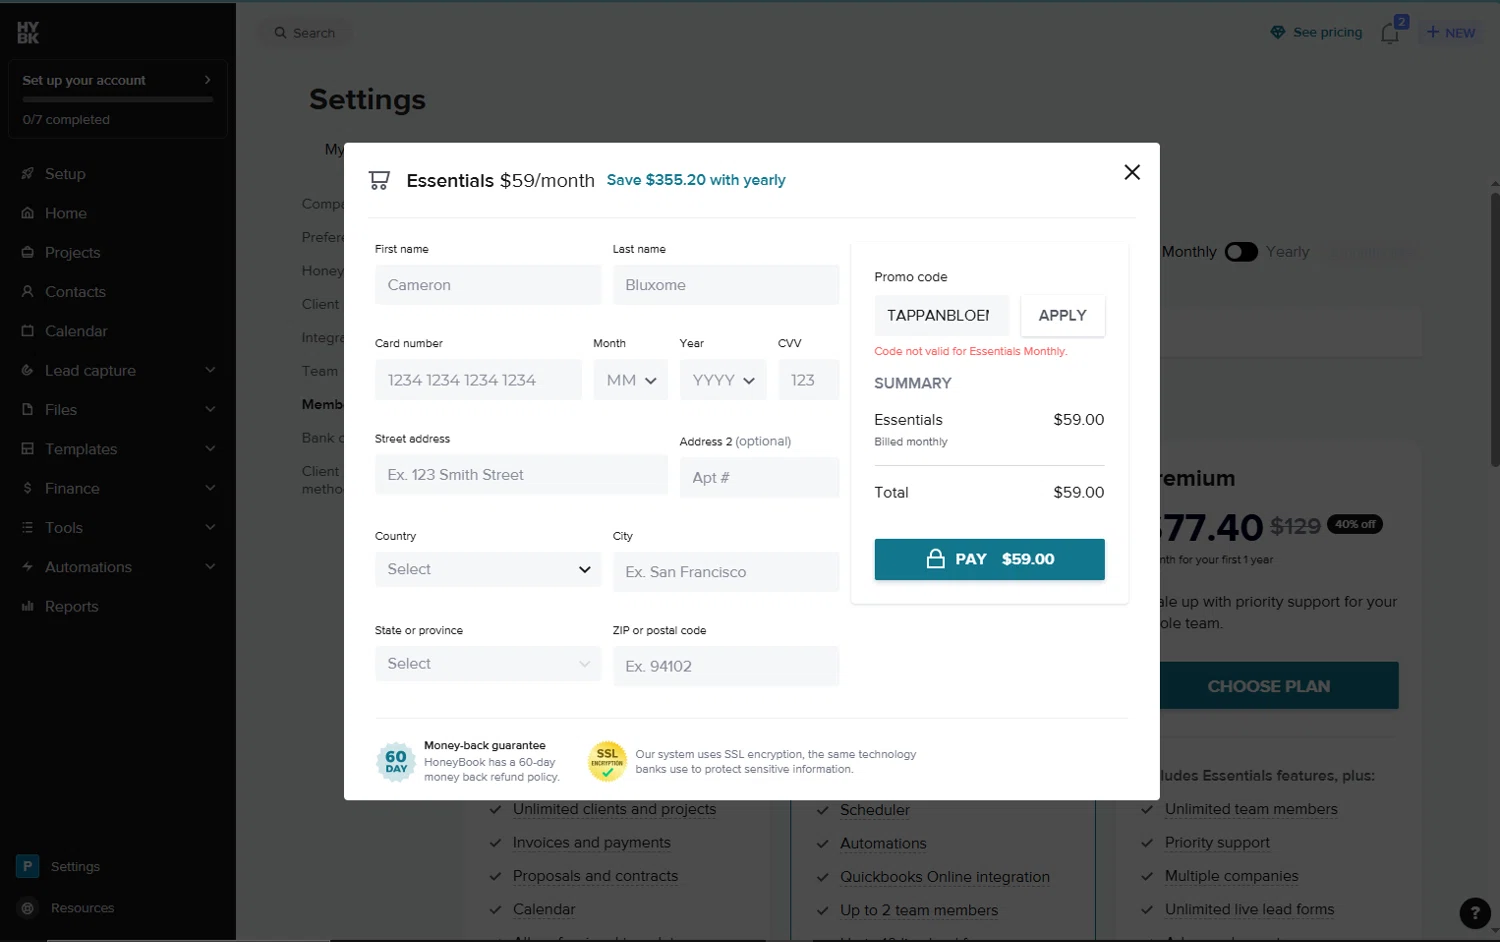The image size is (1500, 942).
Task: Click the 60 DAY money-back badge
Action: [396, 762]
